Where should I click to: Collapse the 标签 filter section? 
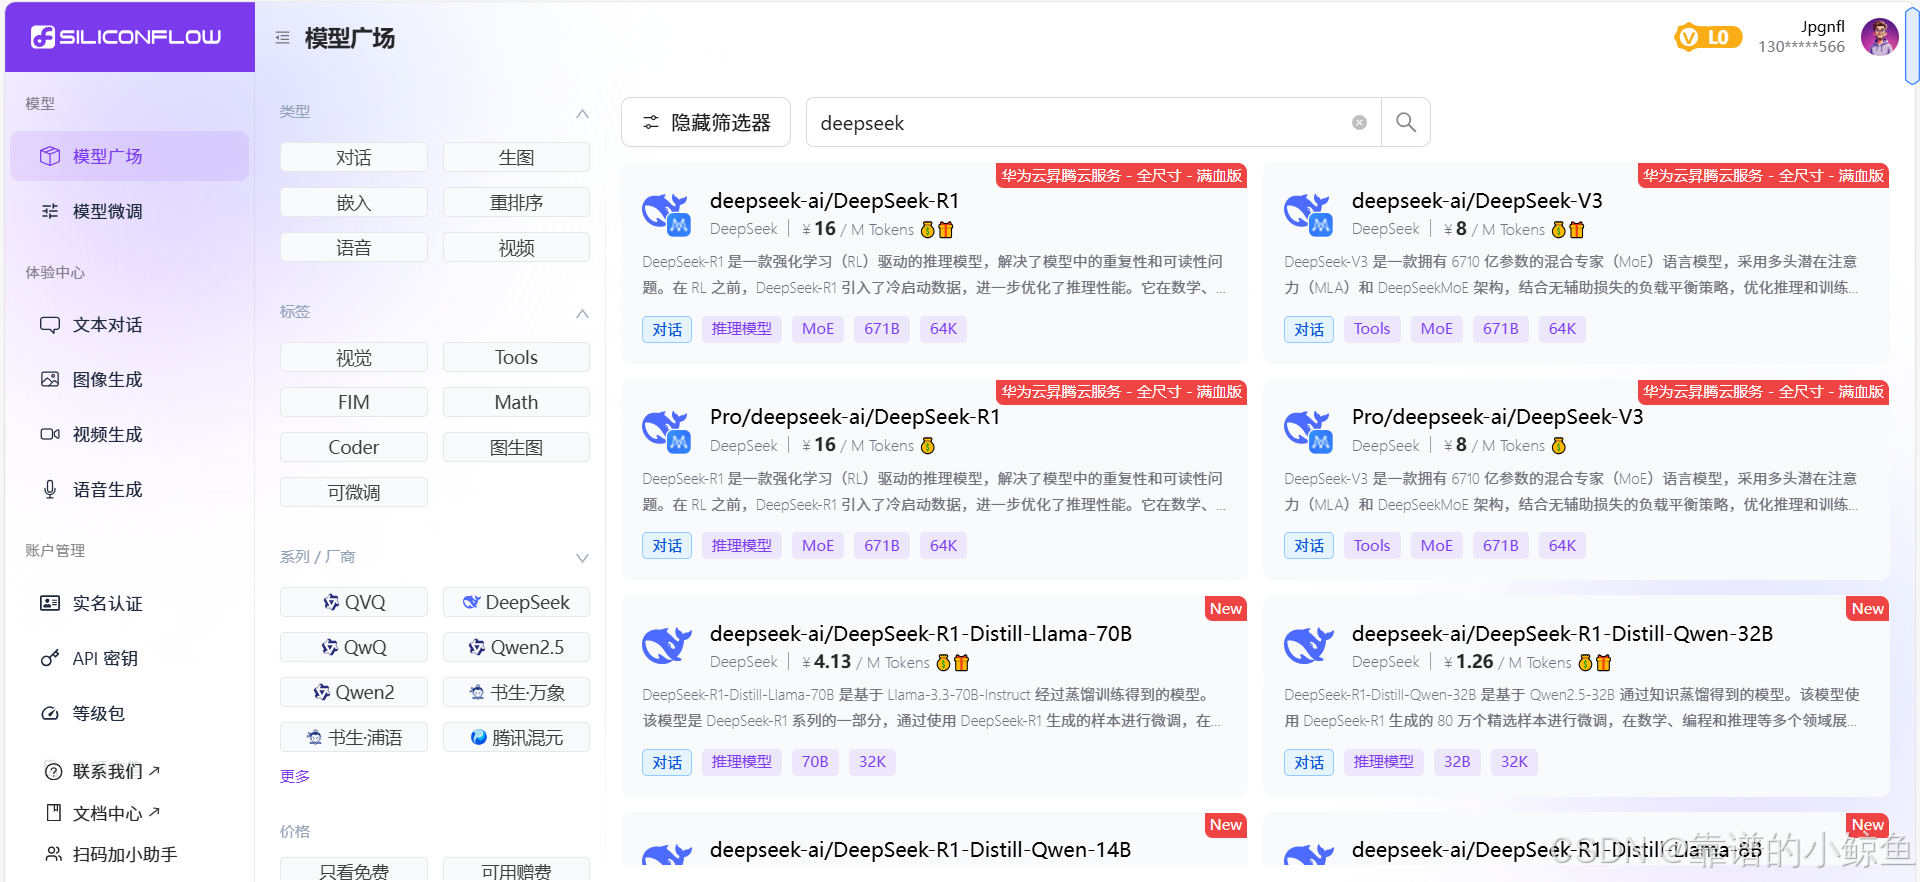pos(582,313)
